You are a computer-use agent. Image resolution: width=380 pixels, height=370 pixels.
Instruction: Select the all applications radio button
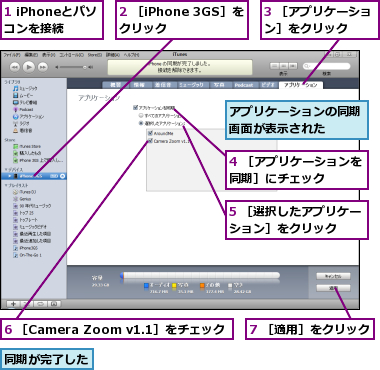coord(141,116)
